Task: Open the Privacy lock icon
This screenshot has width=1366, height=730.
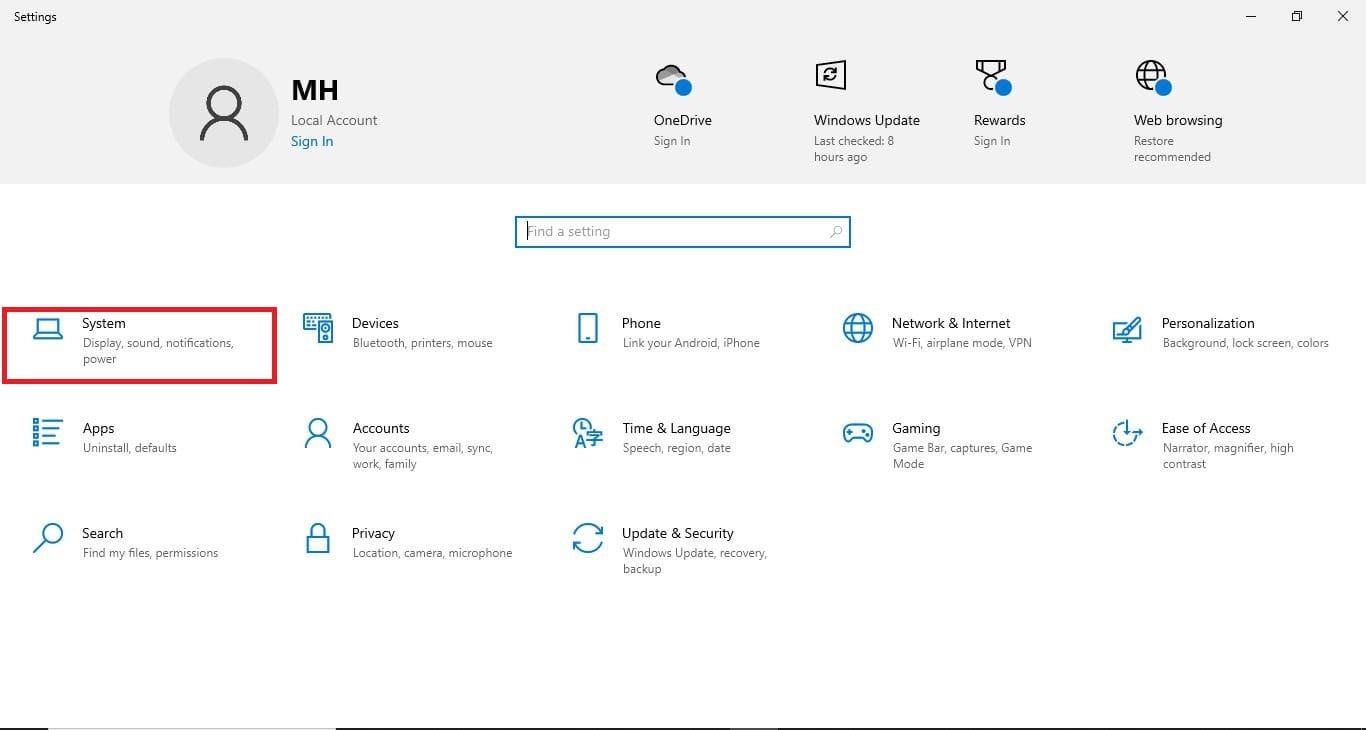Action: [x=318, y=538]
